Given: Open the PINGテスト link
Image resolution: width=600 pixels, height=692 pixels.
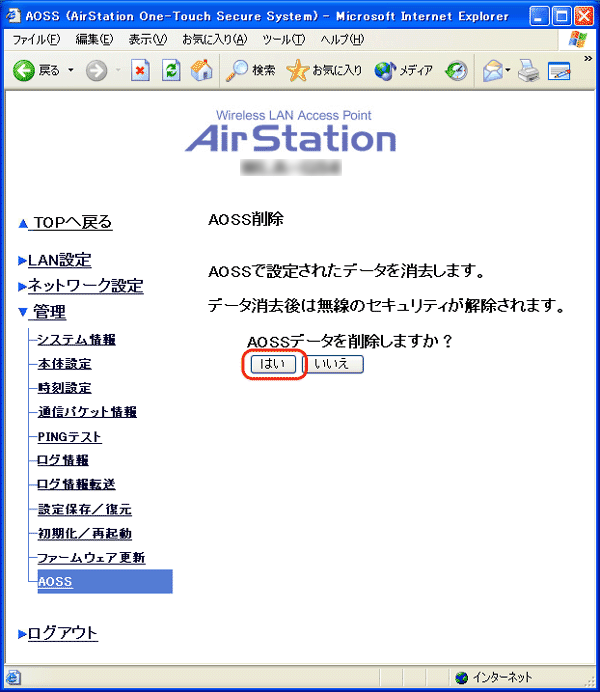Looking at the screenshot, I should click(x=70, y=437).
